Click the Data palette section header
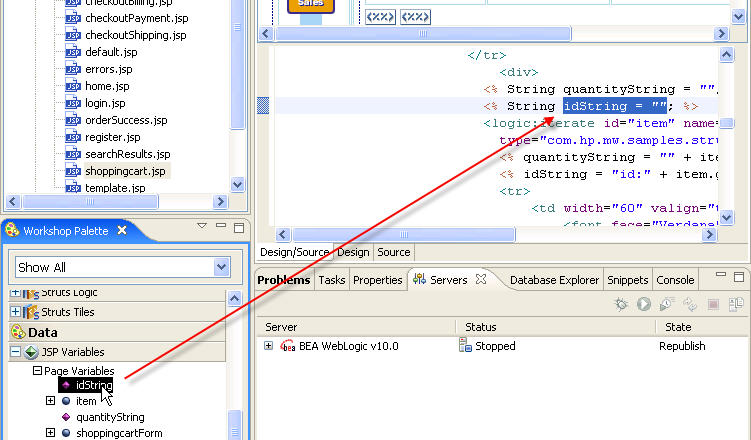 (117, 332)
